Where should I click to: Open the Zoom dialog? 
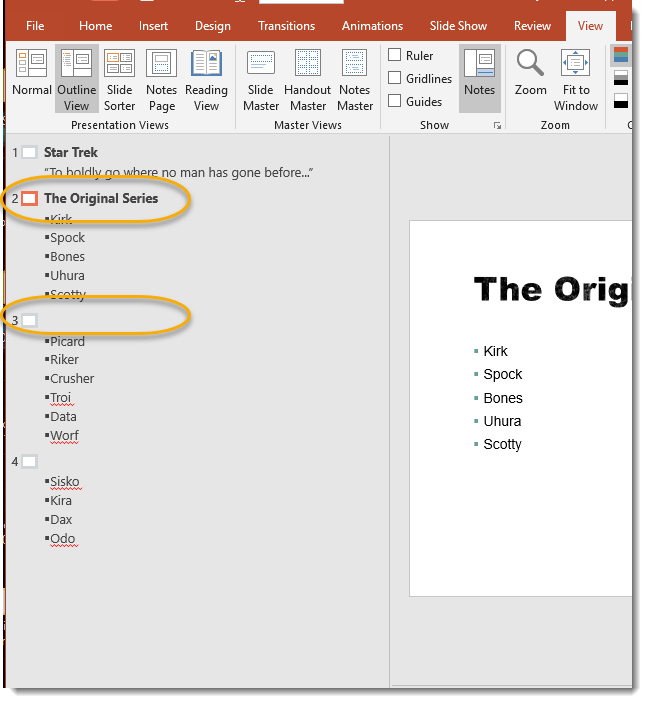(530, 73)
